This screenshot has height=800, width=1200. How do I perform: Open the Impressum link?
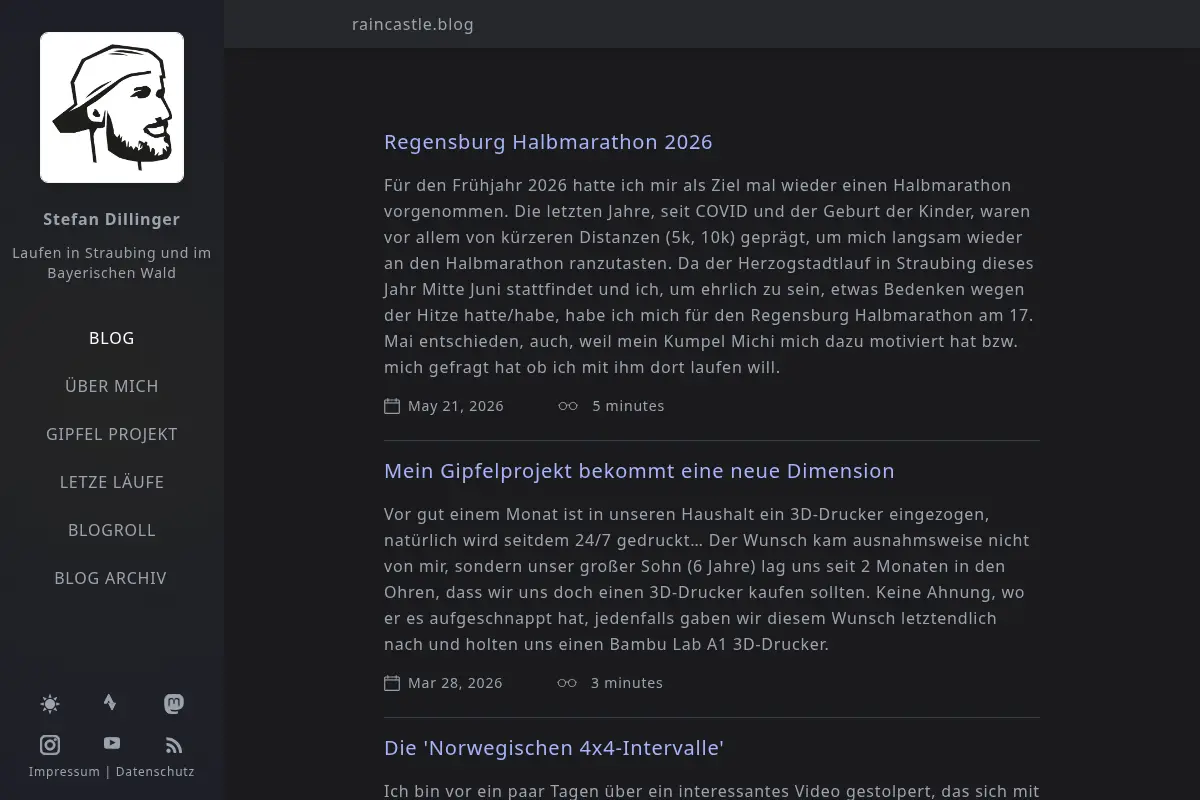64,772
